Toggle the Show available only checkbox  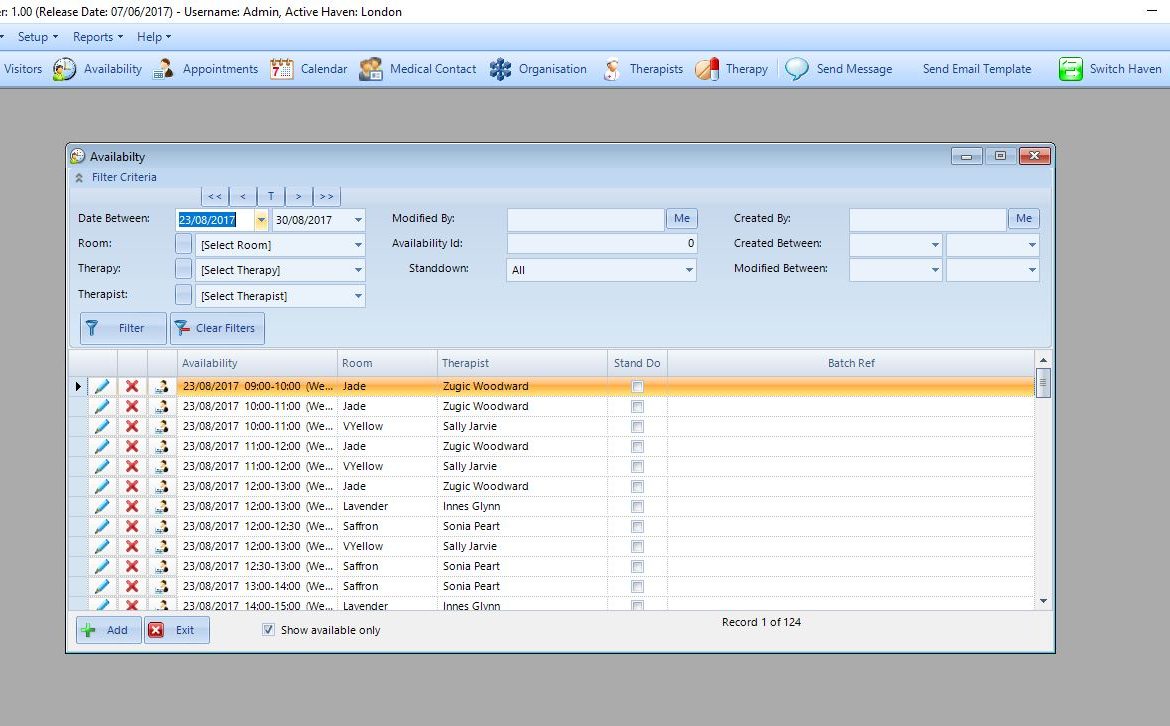click(x=268, y=630)
